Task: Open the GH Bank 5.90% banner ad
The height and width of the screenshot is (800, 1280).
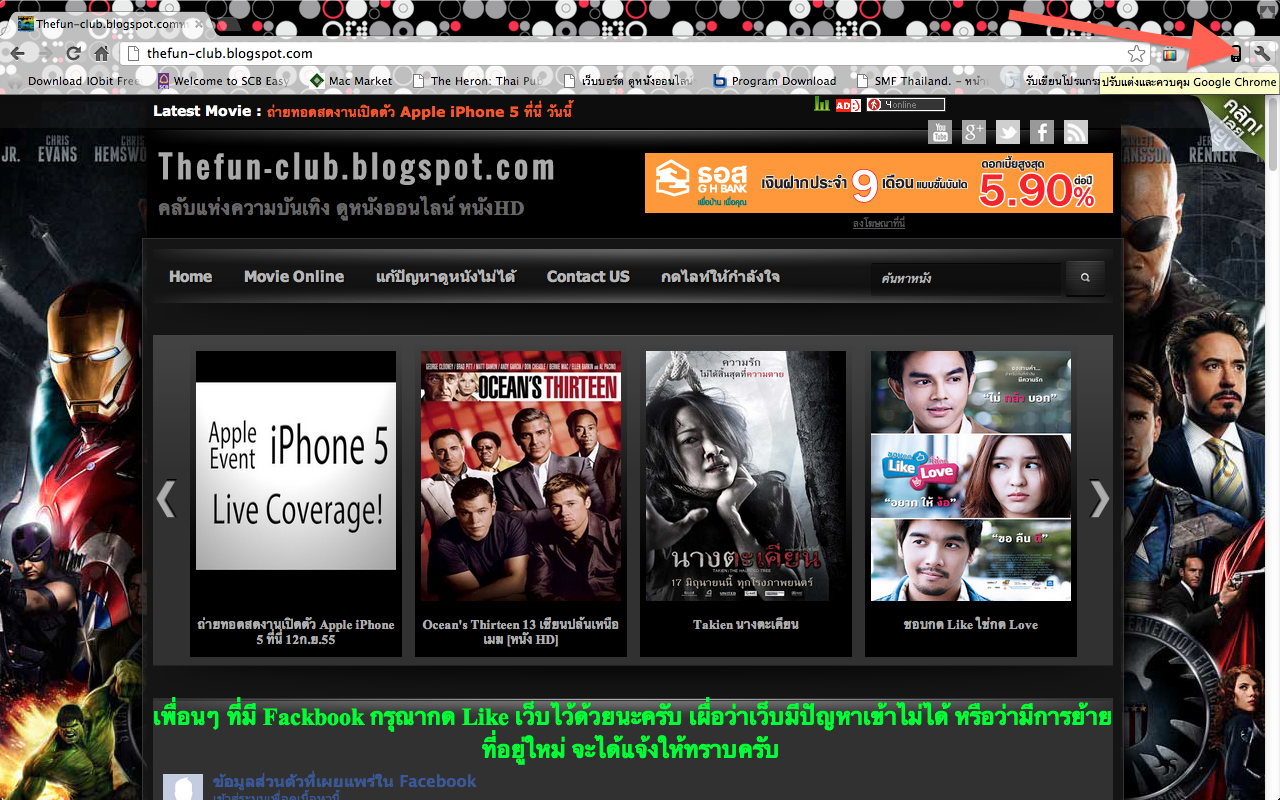Action: (x=878, y=182)
